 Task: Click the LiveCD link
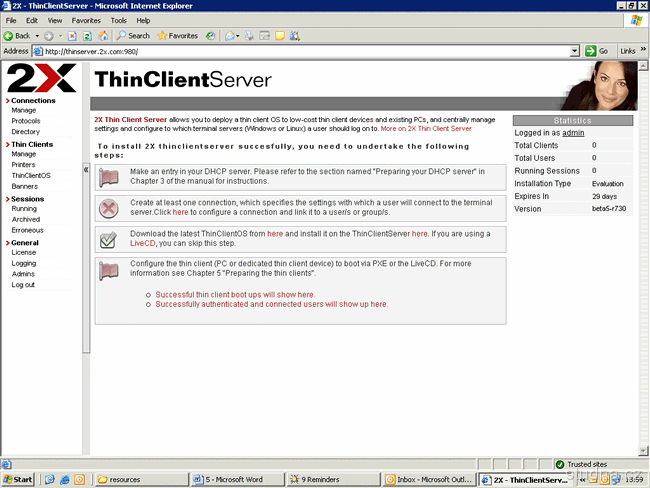(143, 243)
